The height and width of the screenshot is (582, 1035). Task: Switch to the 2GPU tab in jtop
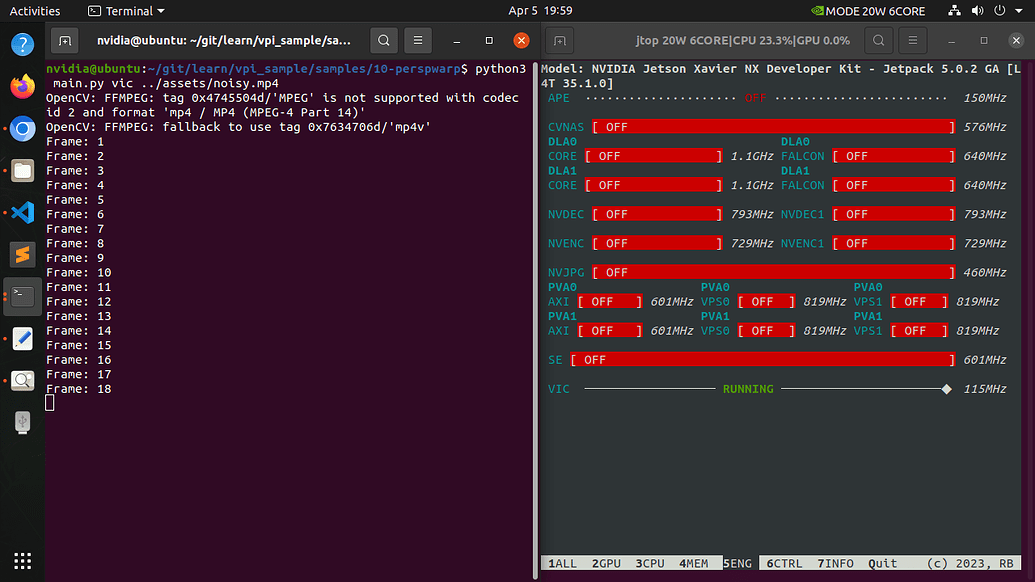click(x=605, y=563)
